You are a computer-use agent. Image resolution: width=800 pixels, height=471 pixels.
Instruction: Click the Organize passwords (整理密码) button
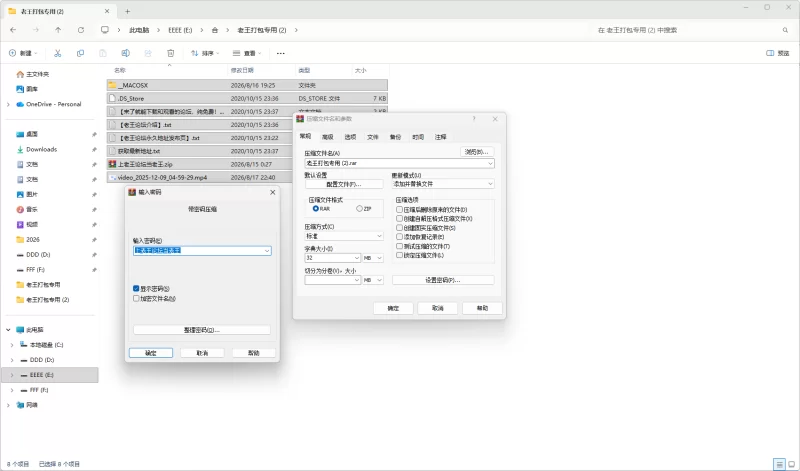pos(202,330)
